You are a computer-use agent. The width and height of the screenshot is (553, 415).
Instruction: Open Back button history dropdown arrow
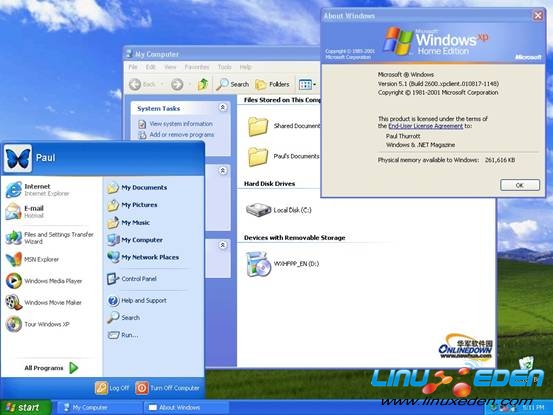pos(162,84)
